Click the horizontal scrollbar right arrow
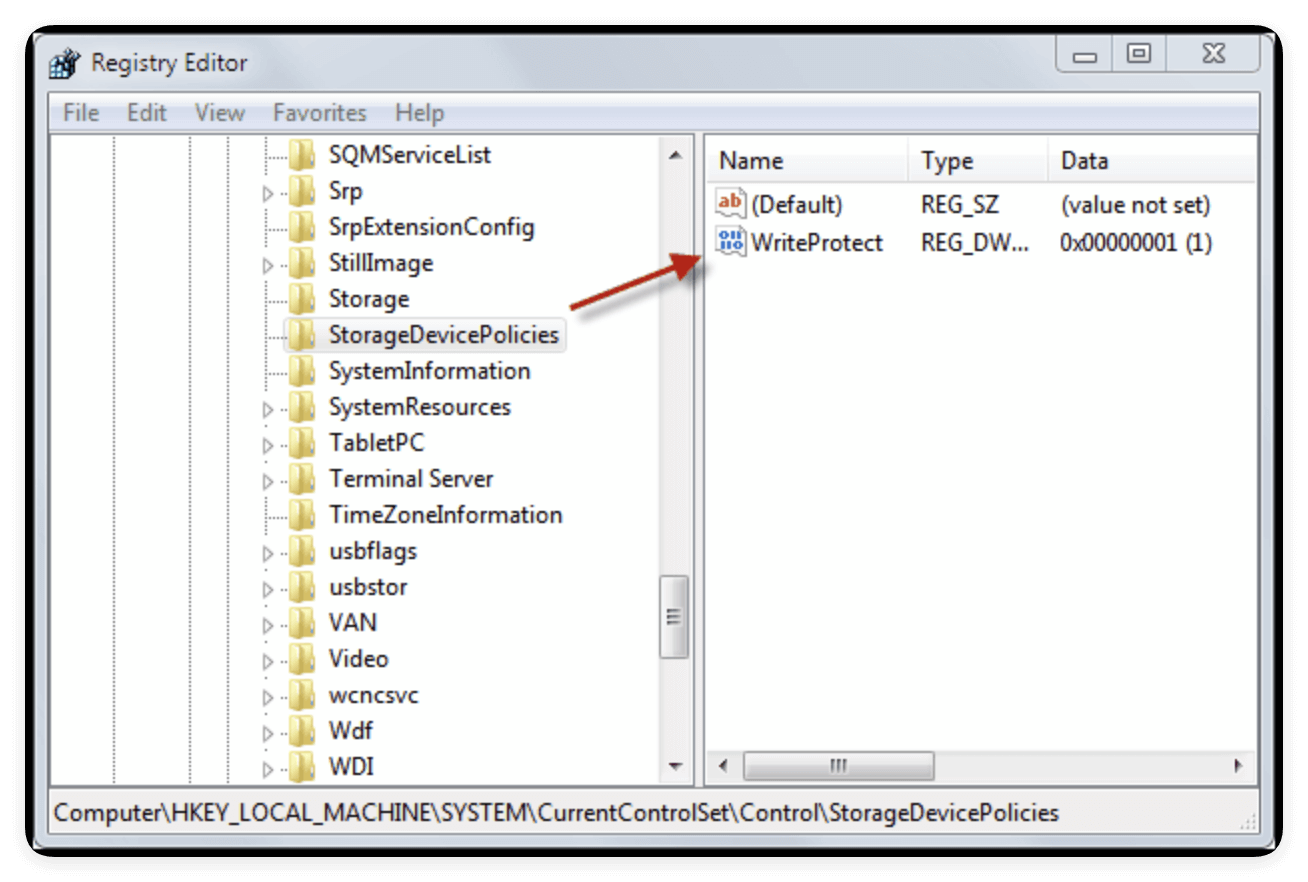 [1238, 766]
